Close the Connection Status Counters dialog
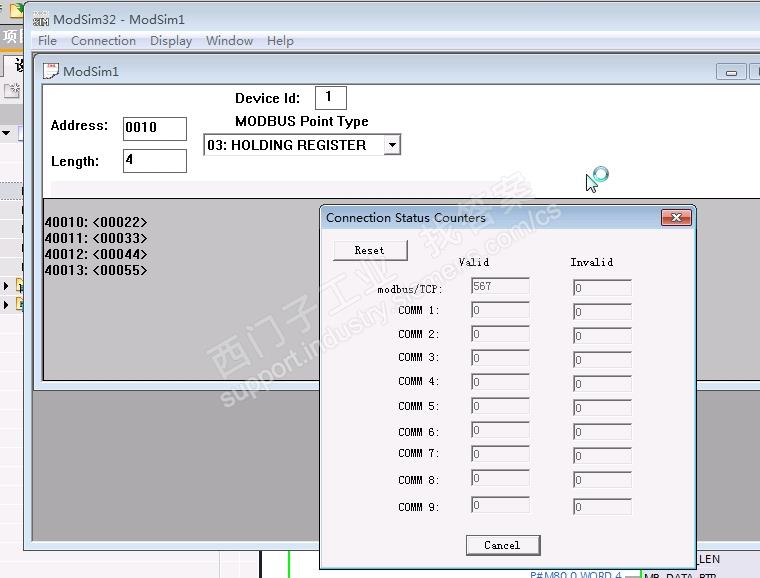 tap(676, 218)
